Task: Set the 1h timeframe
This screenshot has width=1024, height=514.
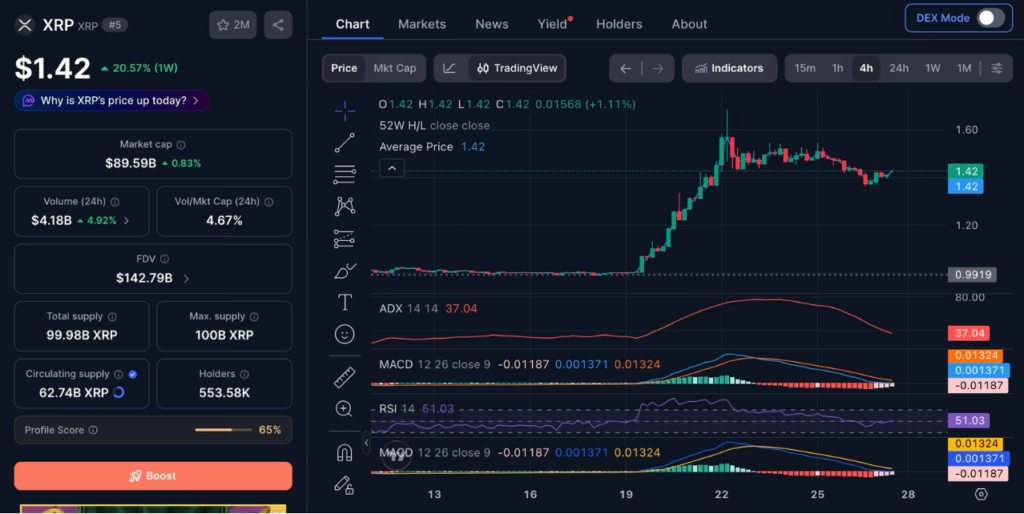Action: 837,68
